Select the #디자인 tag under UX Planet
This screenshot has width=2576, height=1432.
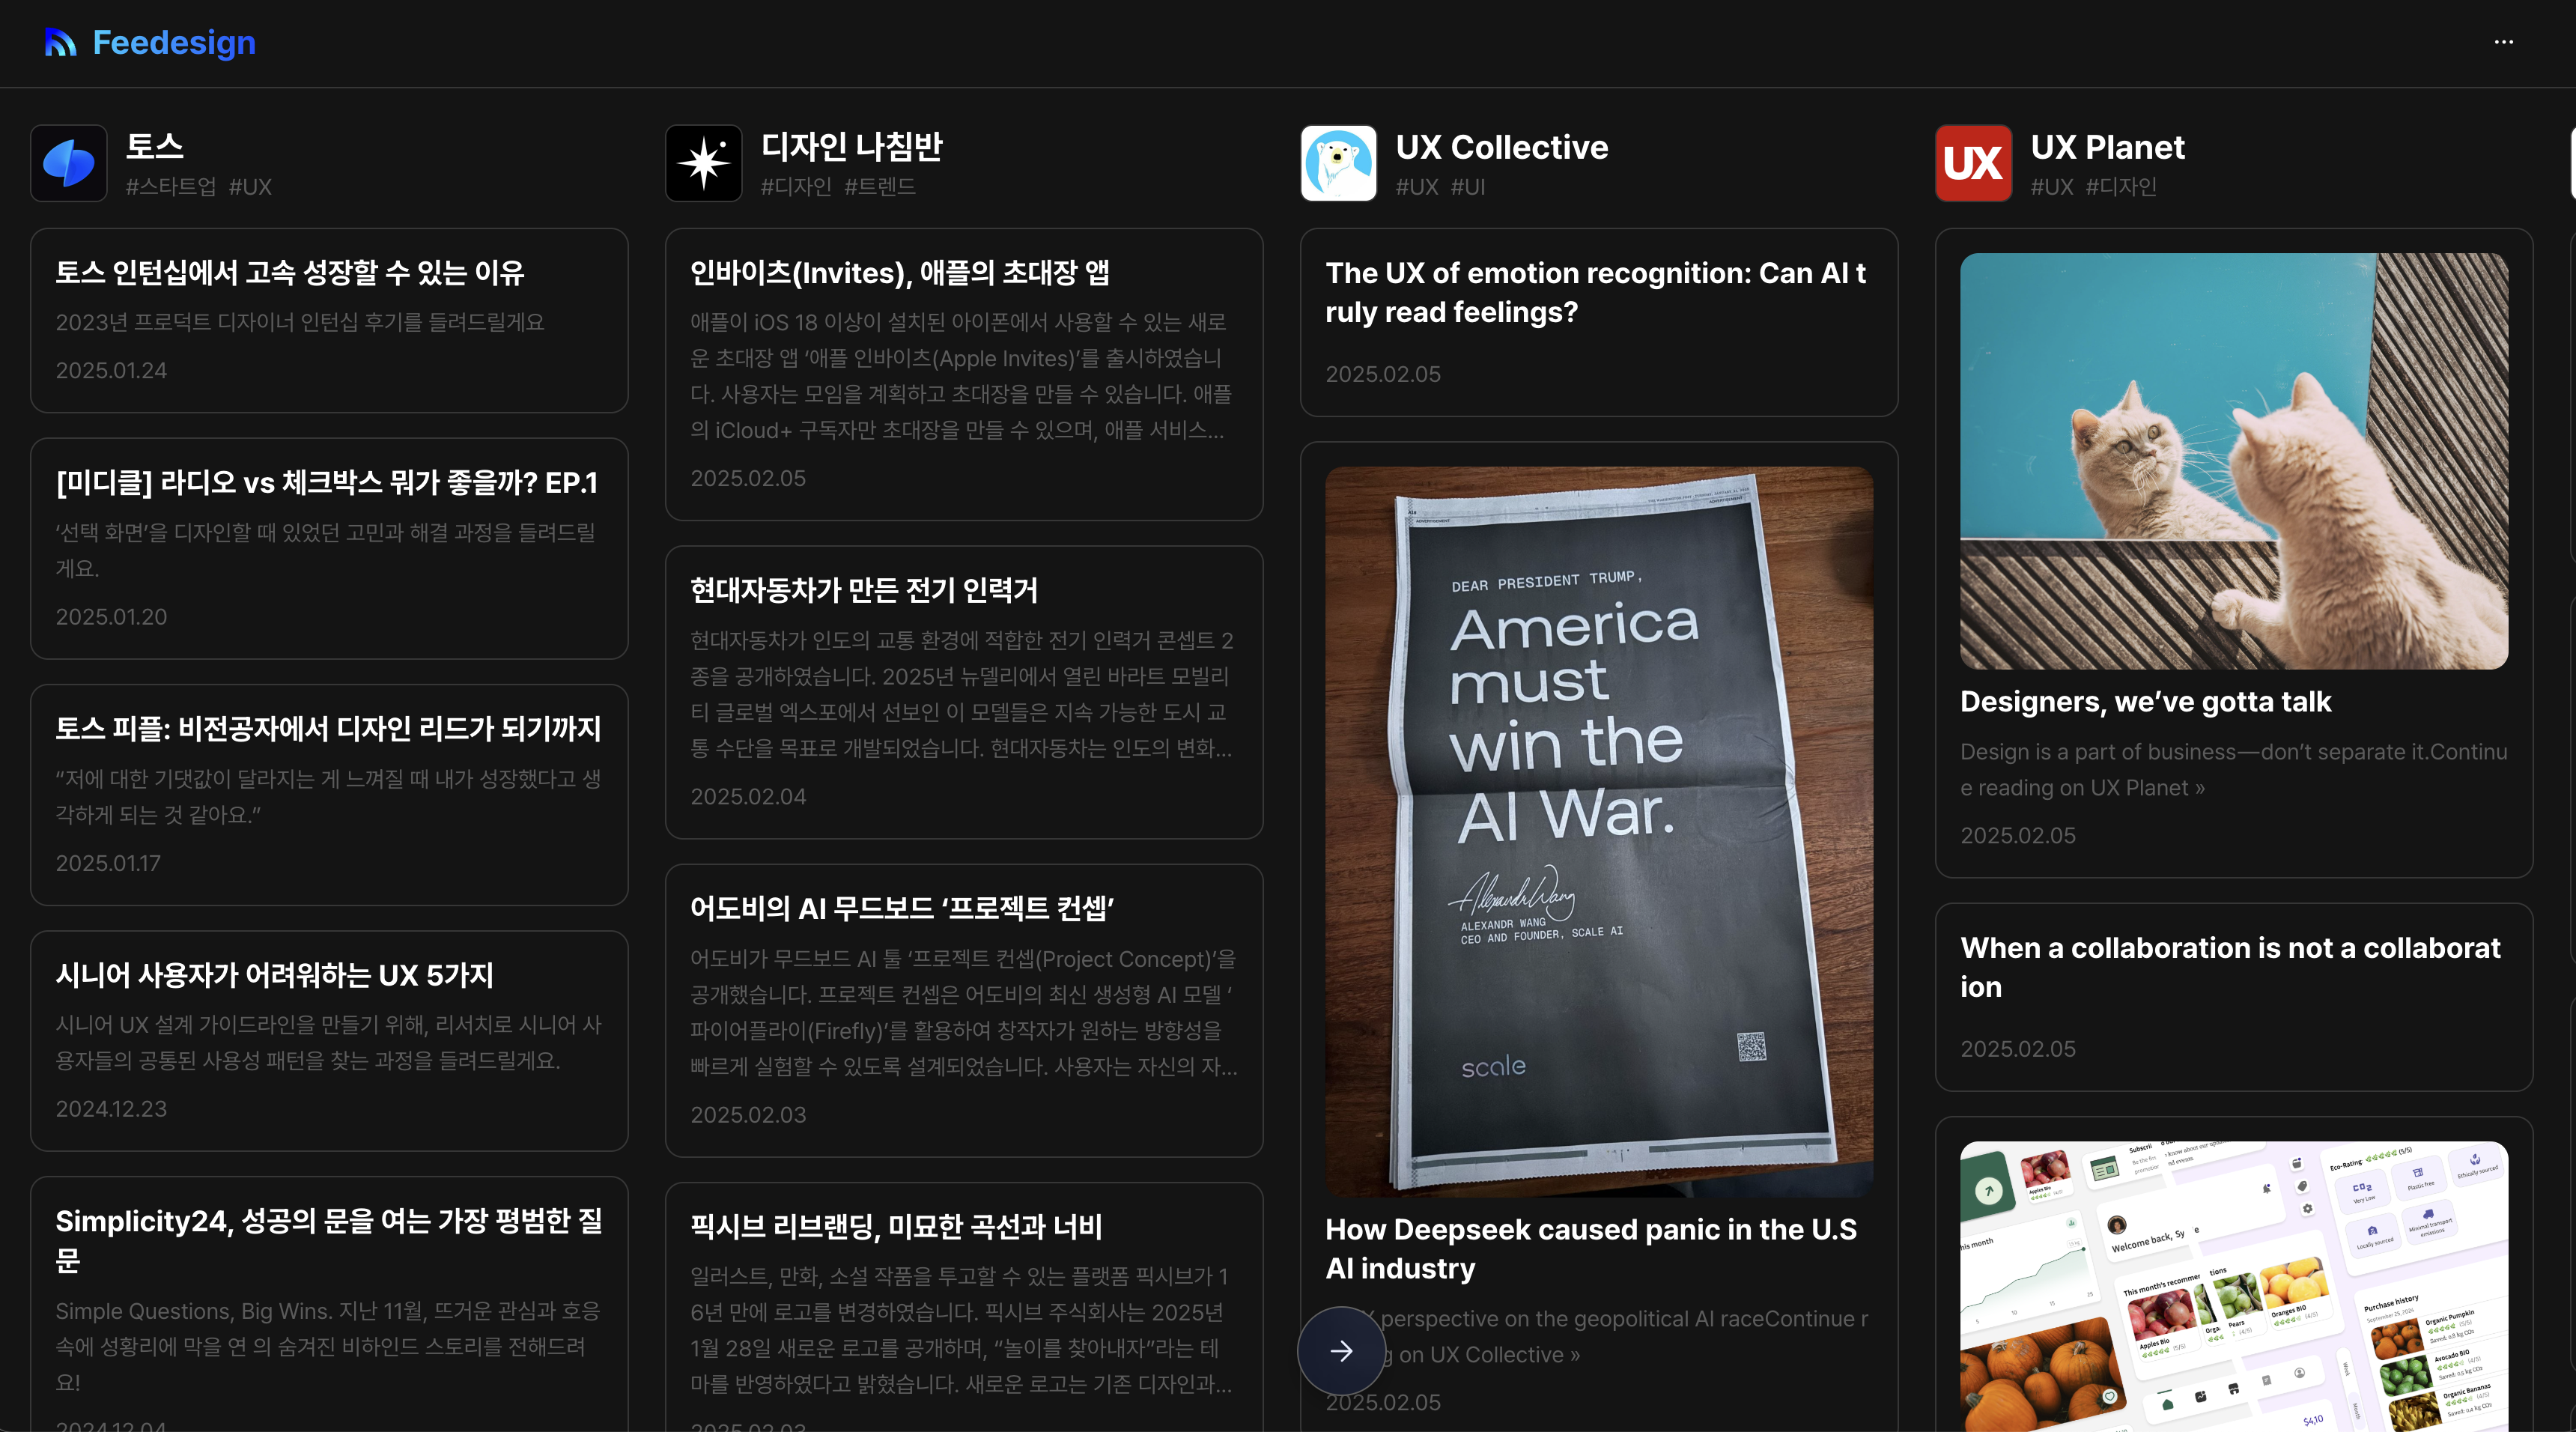pyautogui.click(x=2120, y=186)
